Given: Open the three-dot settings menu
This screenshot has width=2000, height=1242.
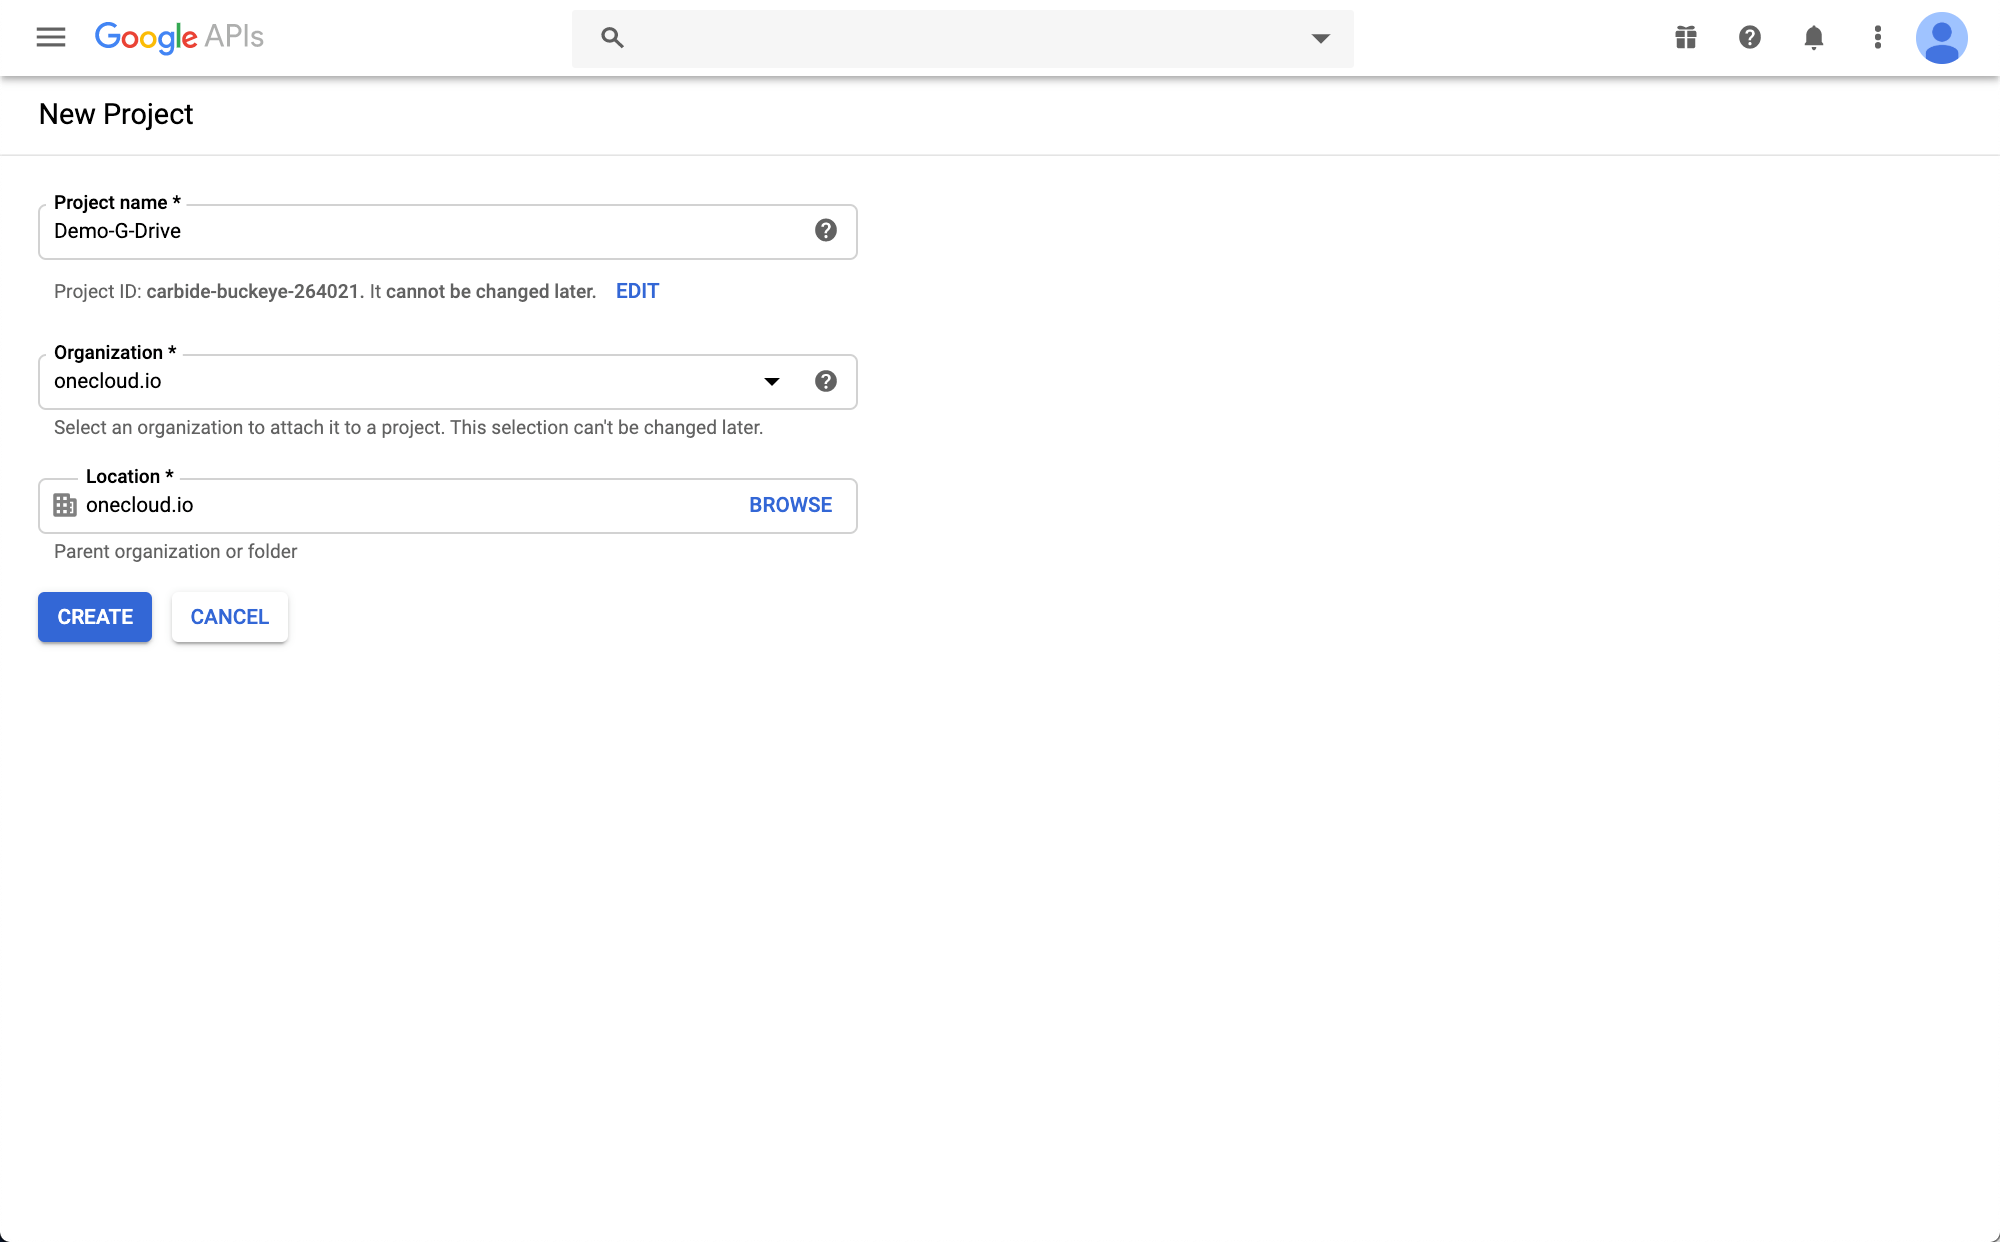Looking at the screenshot, I should [x=1878, y=38].
